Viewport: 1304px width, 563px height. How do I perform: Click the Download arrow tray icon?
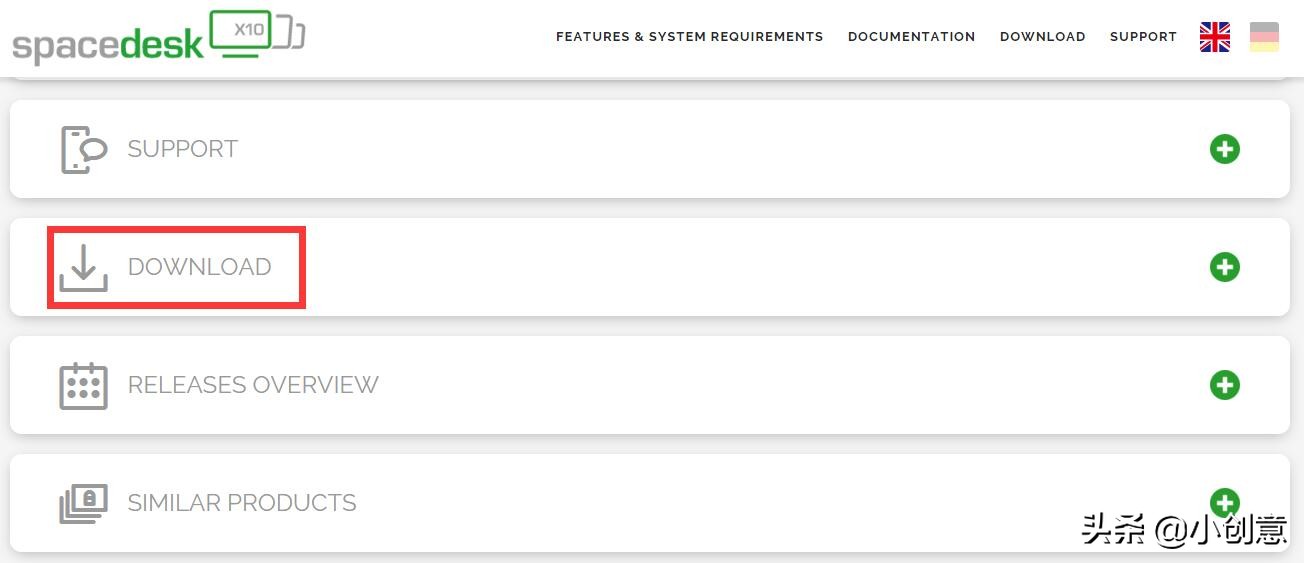pos(83,267)
